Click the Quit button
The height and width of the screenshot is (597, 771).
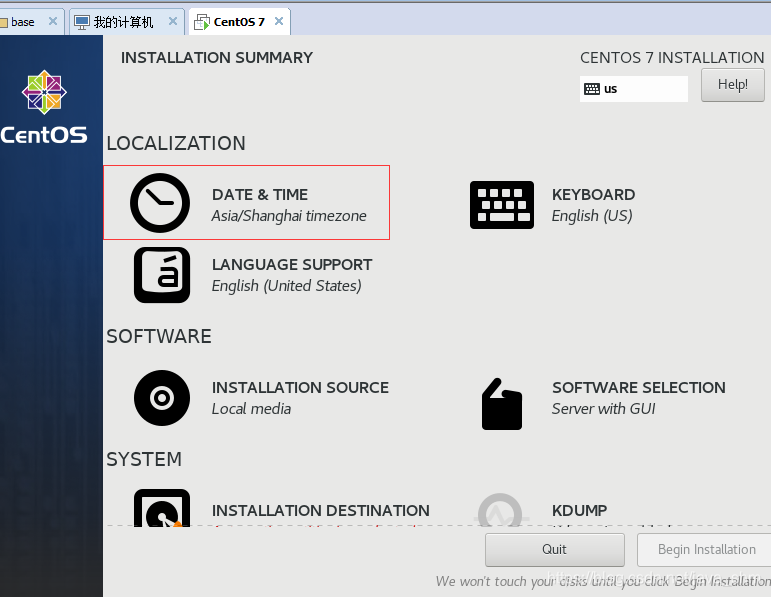pyautogui.click(x=555, y=549)
